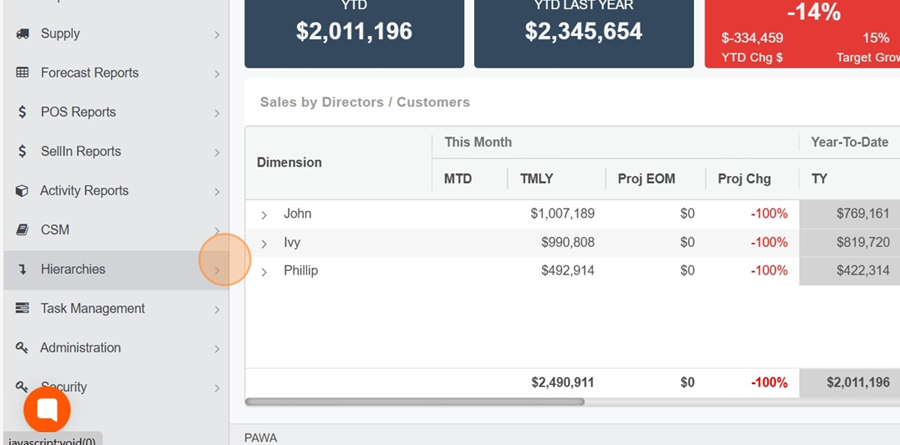Expand the Ivy row in the table
The image size is (900, 445).
(264, 243)
